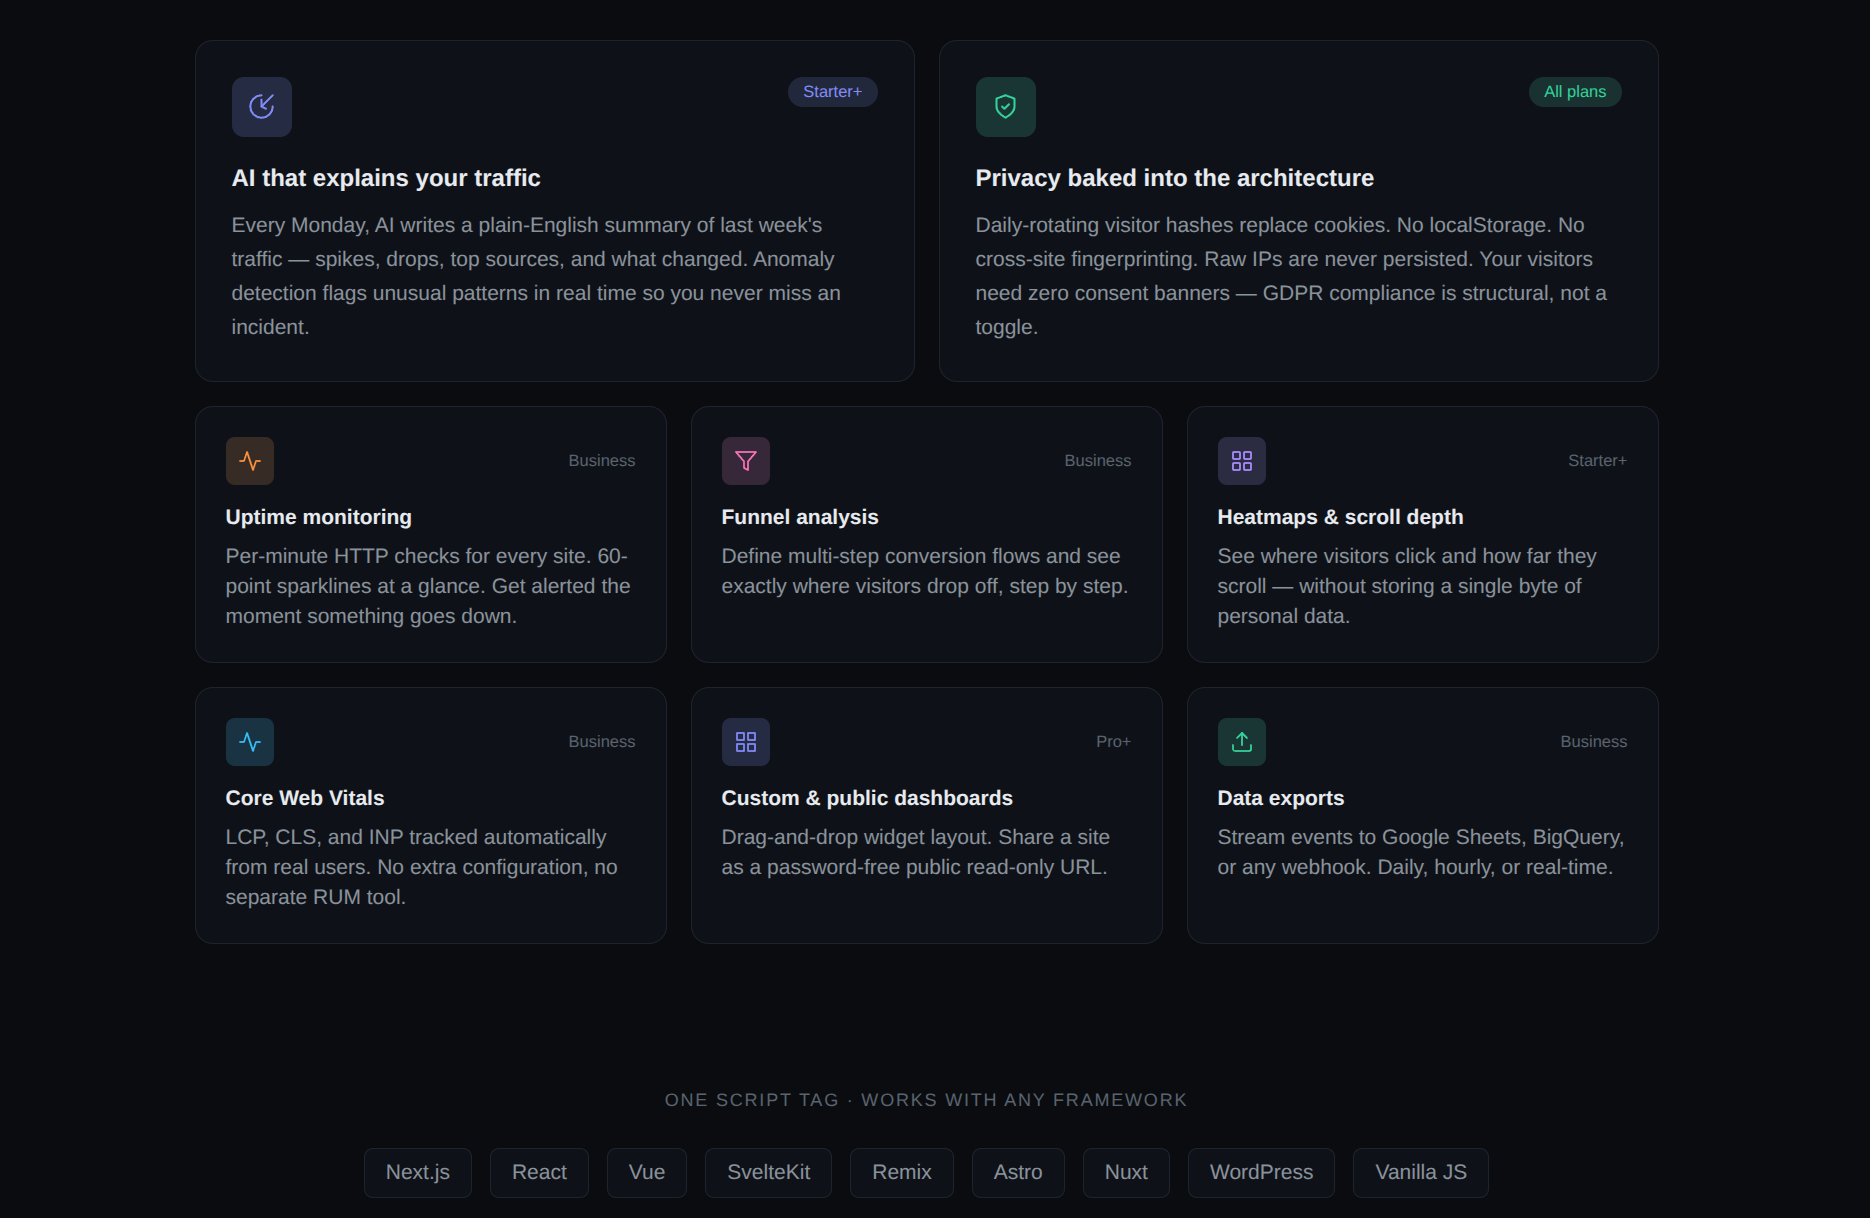Select the Remix framework chip
The width and height of the screenshot is (1870, 1218).
(902, 1173)
